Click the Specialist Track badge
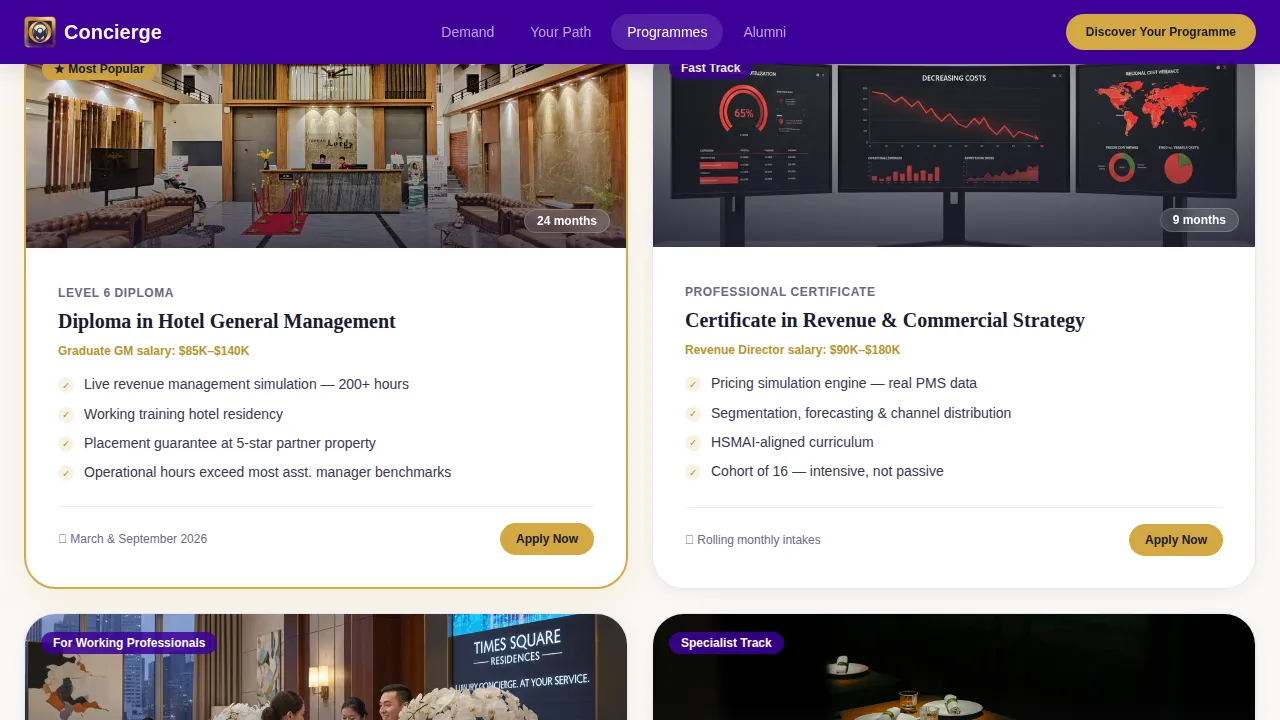The image size is (1280, 720). 726,643
